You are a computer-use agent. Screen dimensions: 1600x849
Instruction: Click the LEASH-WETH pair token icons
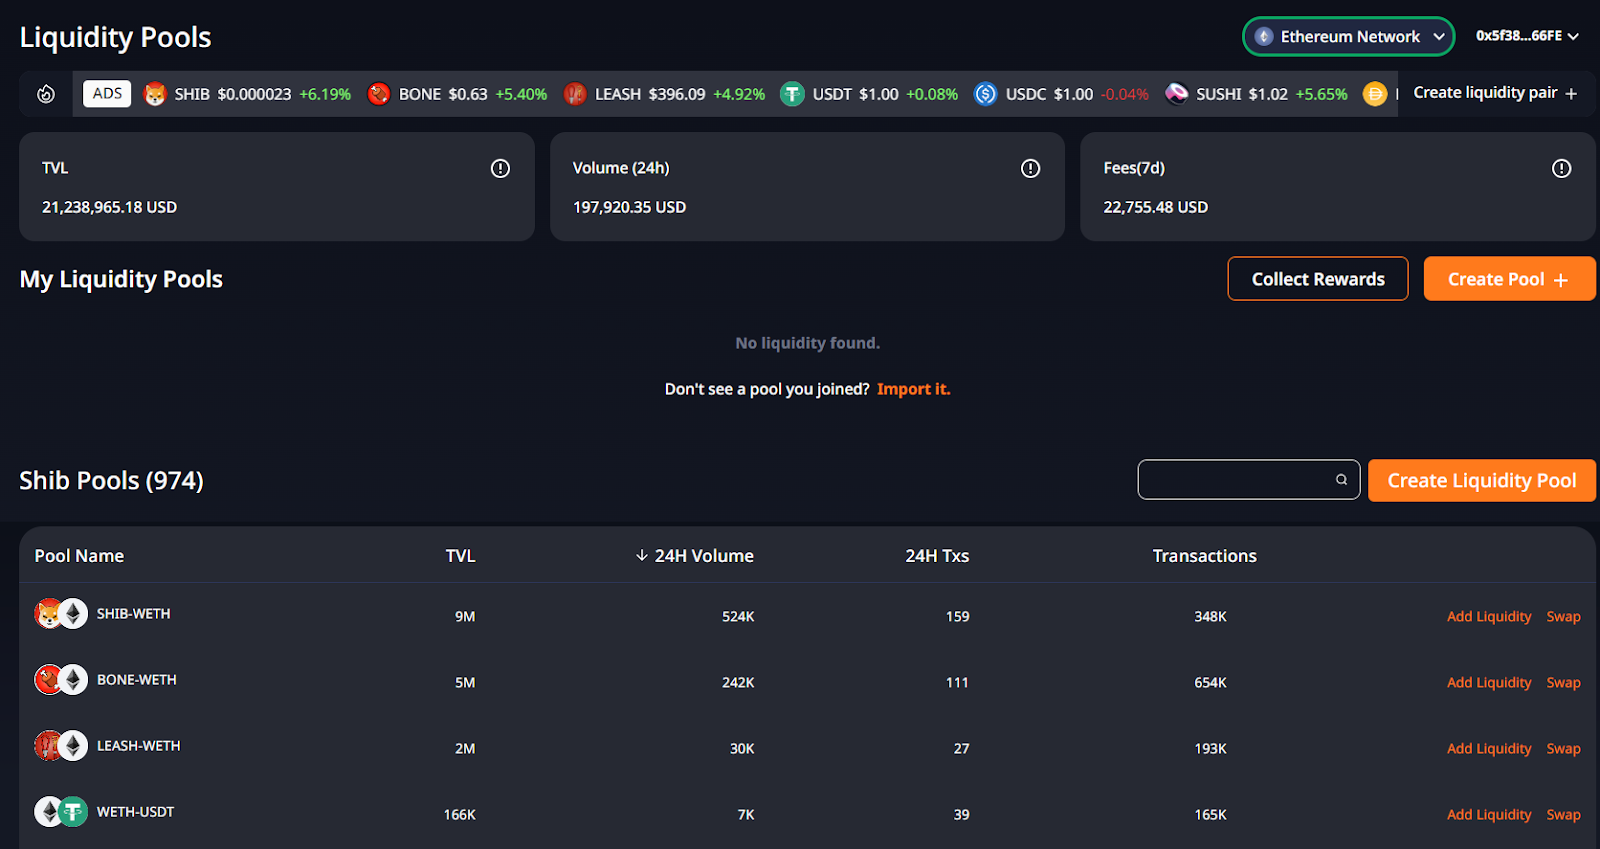pyautogui.click(x=61, y=745)
